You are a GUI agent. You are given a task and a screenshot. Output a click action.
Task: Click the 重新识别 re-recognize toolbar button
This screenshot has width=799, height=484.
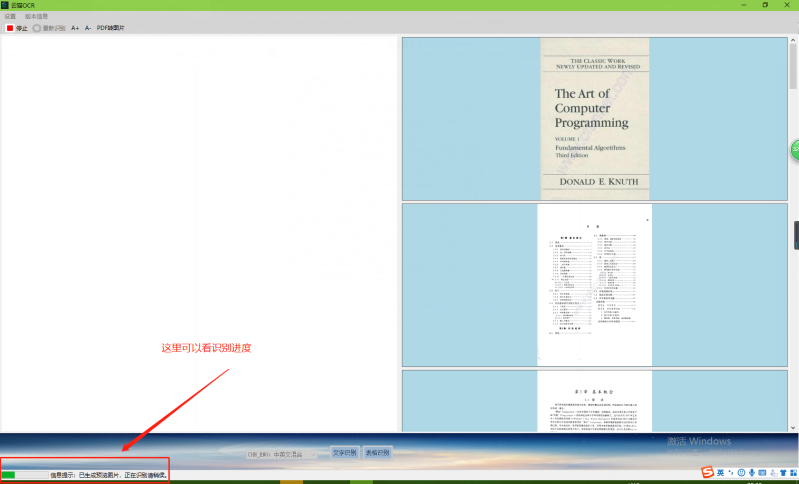click(49, 28)
